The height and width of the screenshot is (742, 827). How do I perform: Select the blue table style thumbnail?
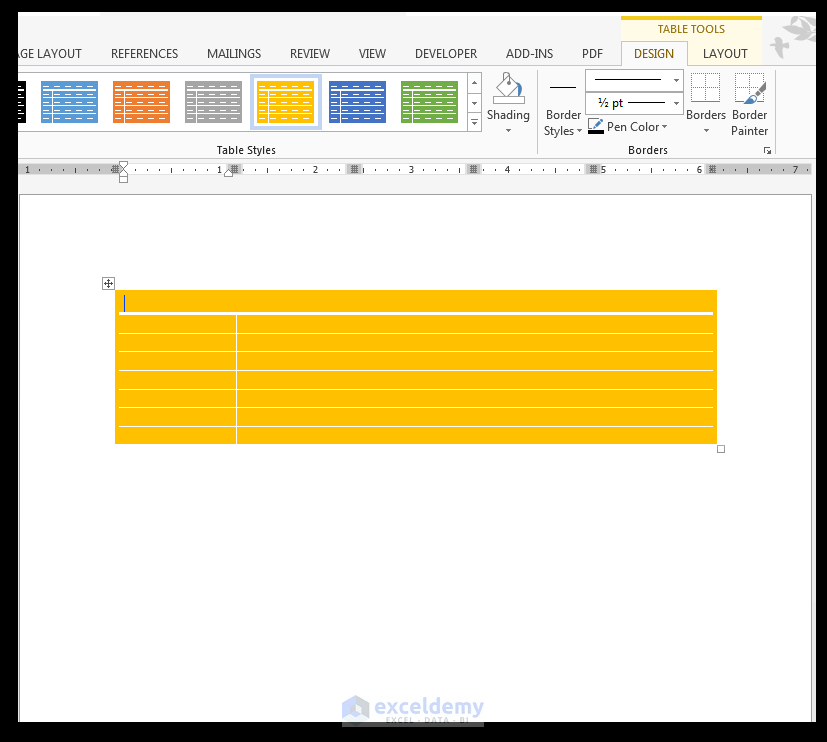coord(69,101)
